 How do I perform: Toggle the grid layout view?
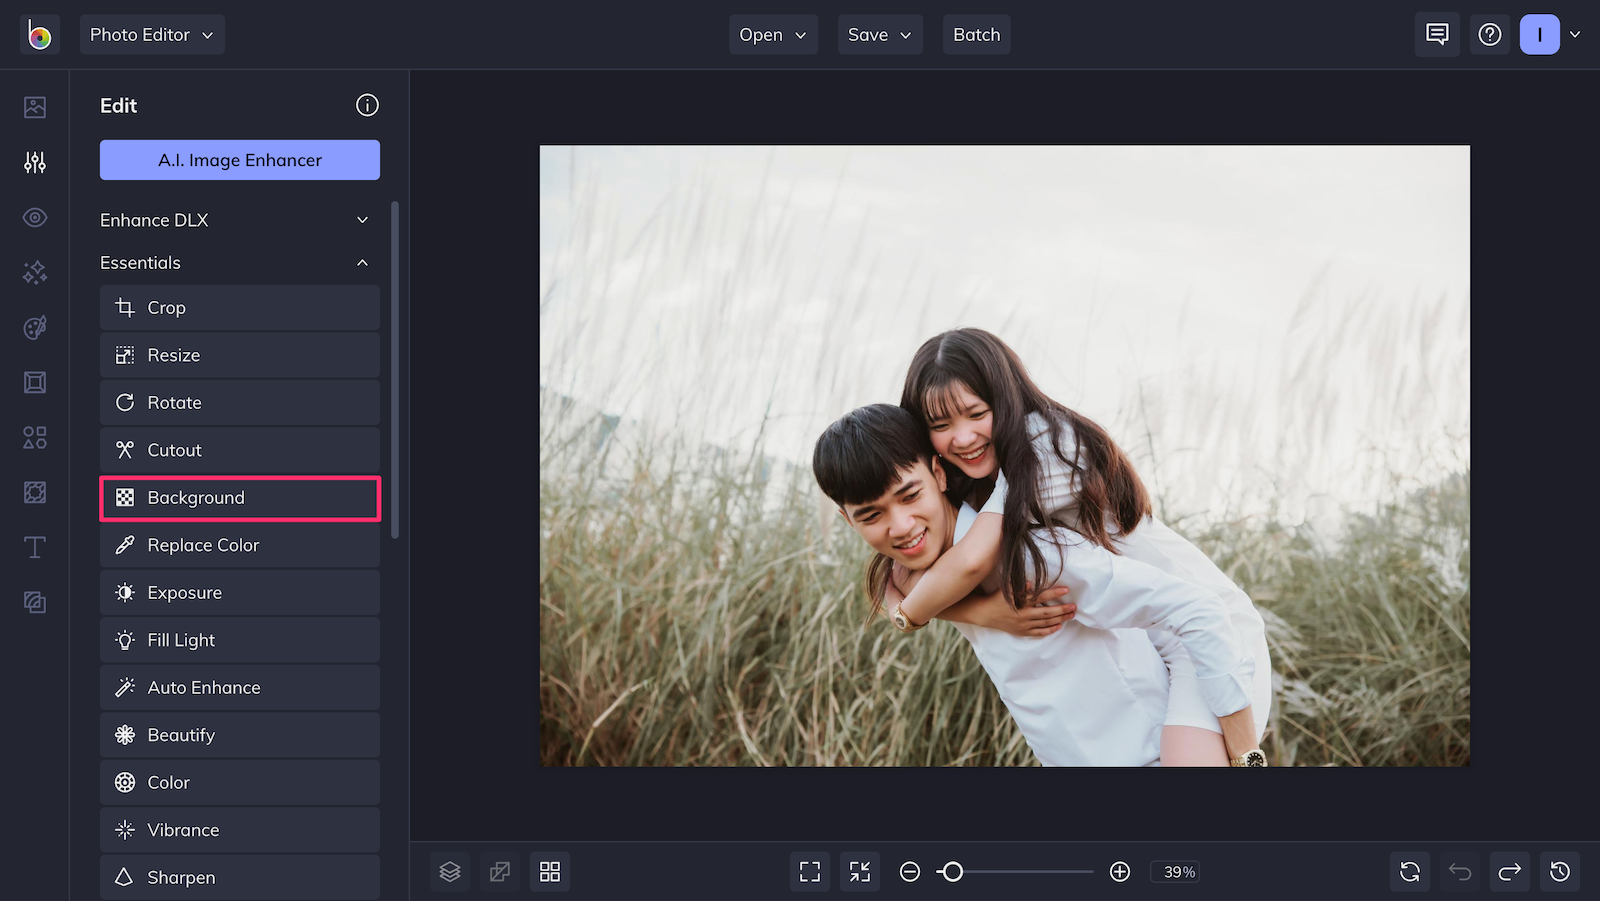pyautogui.click(x=550, y=871)
